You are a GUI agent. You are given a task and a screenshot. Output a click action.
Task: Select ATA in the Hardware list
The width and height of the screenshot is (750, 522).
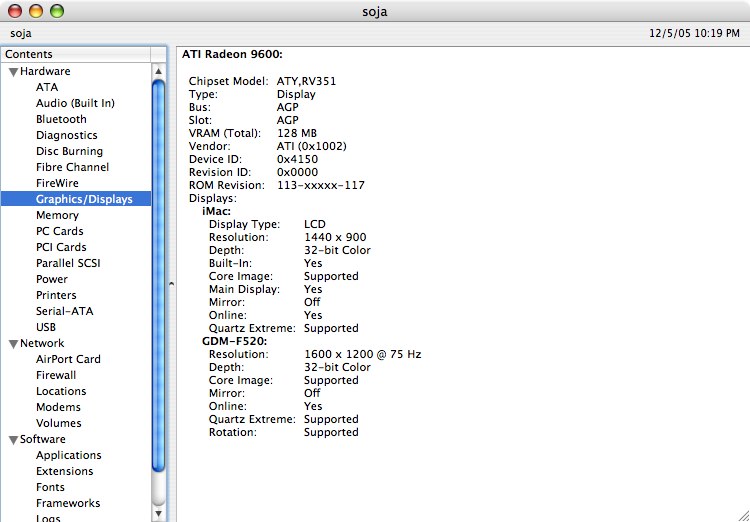pyautogui.click(x=47, y=87)
